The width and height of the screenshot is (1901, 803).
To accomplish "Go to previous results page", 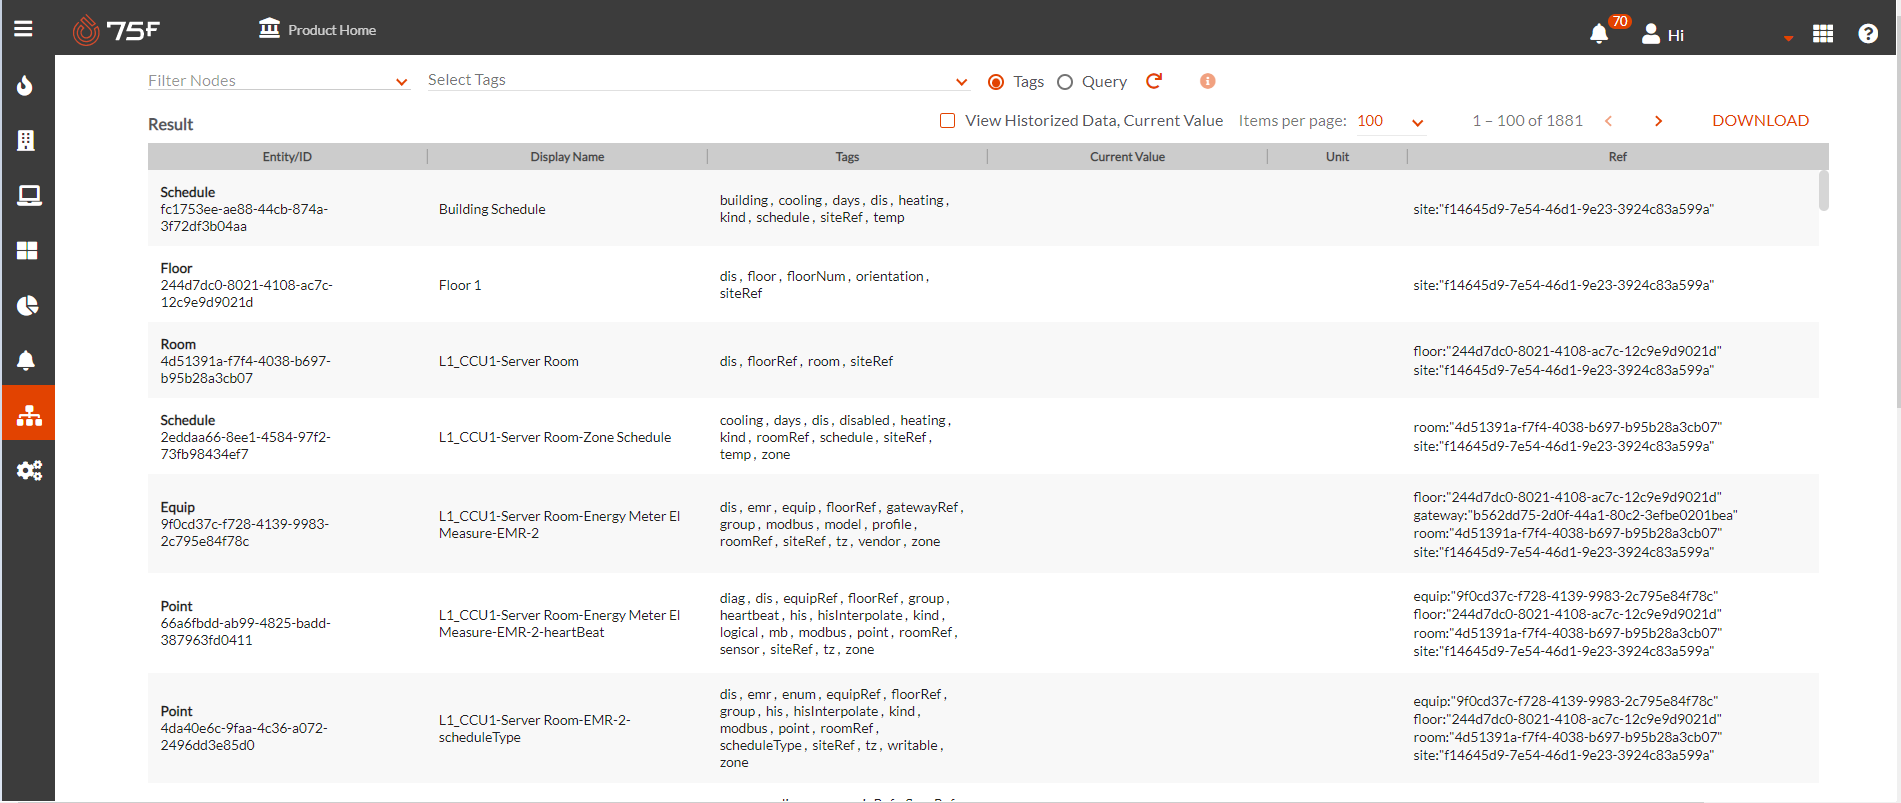I will (x=1609, y=121).
